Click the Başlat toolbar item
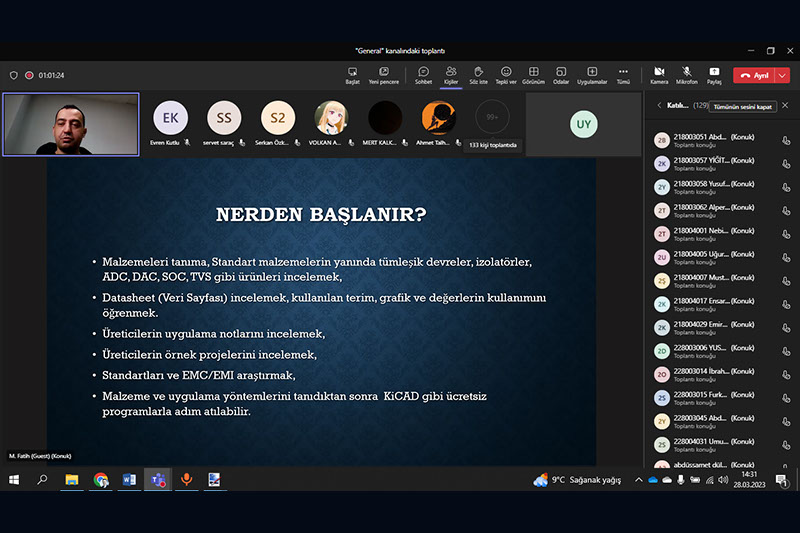The height and width of the screenshot is (533, 800). point(352,73)
